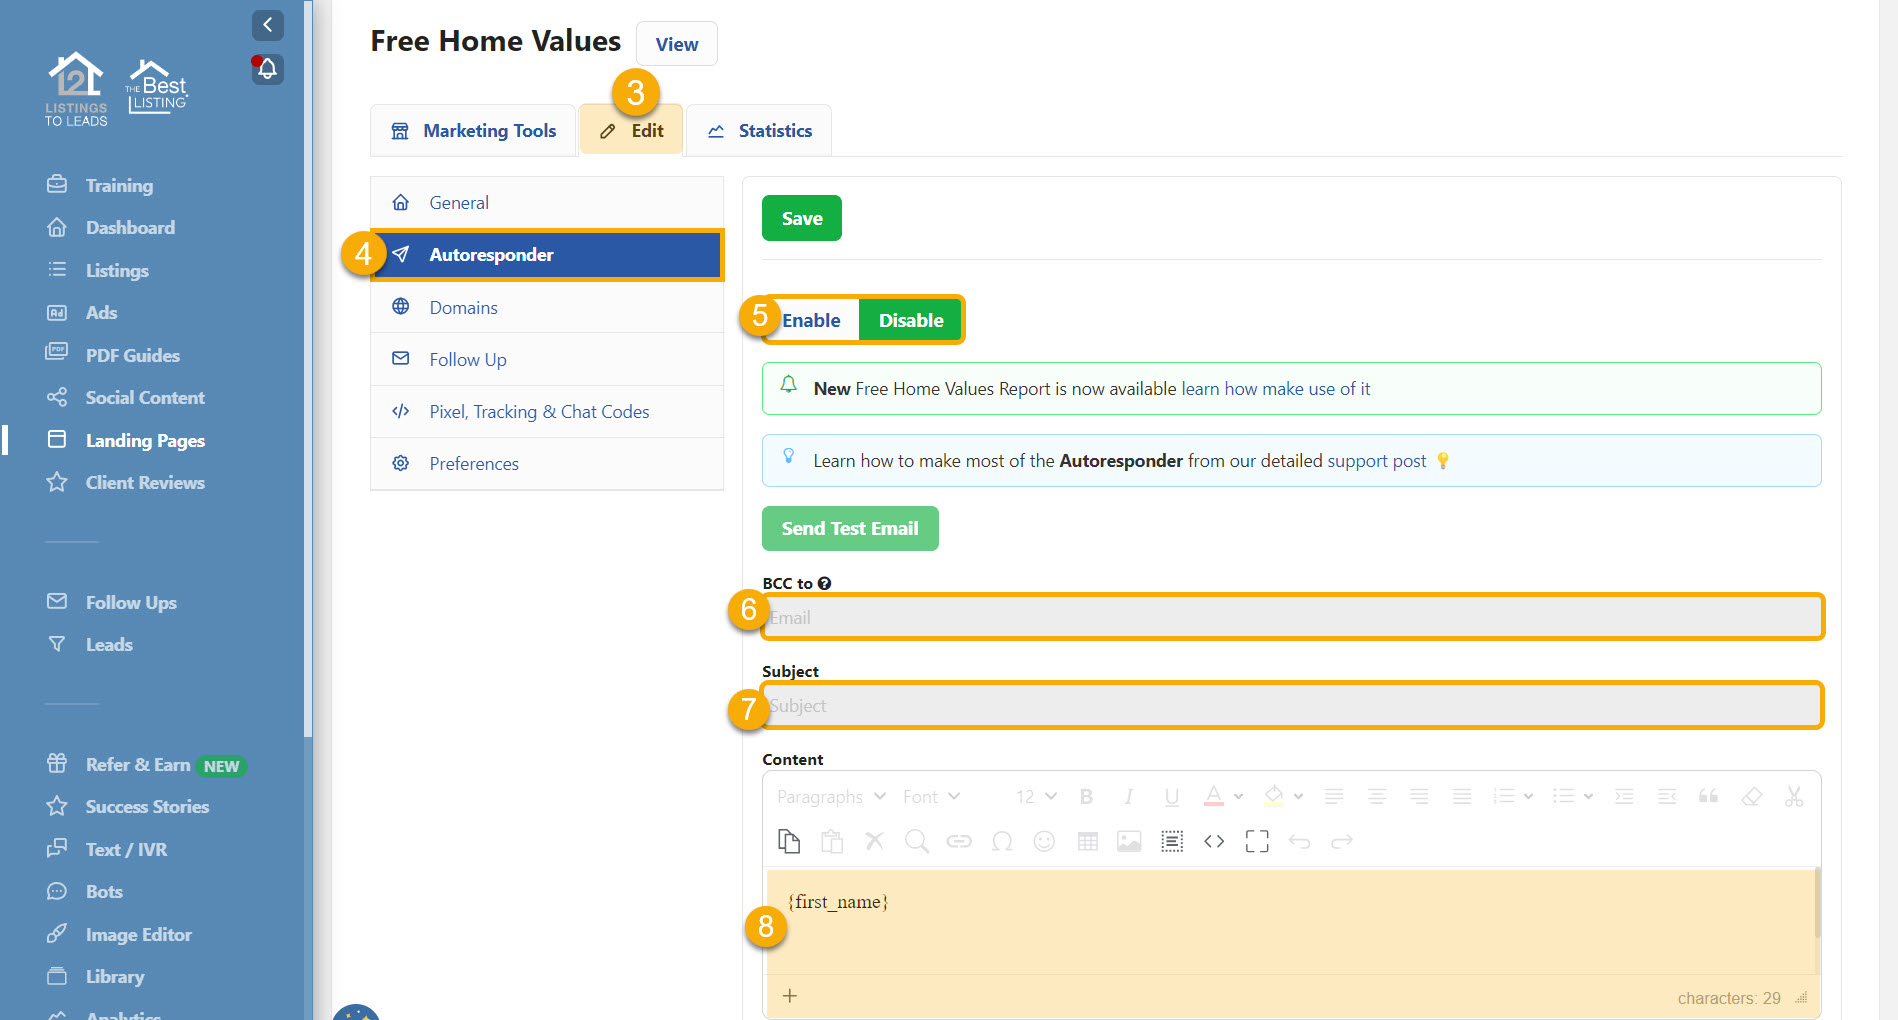
Task: Open the font size 12 dropdown
Action: point(1036,797)
